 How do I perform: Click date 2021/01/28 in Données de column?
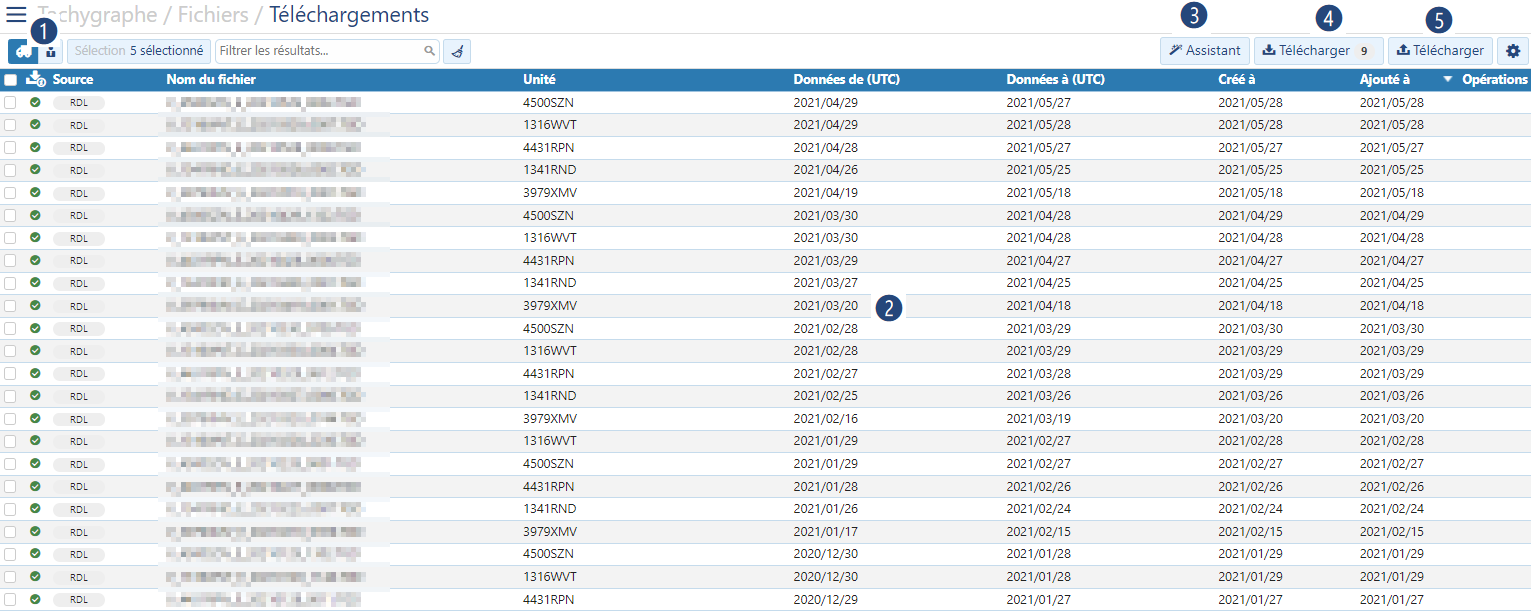826,487
